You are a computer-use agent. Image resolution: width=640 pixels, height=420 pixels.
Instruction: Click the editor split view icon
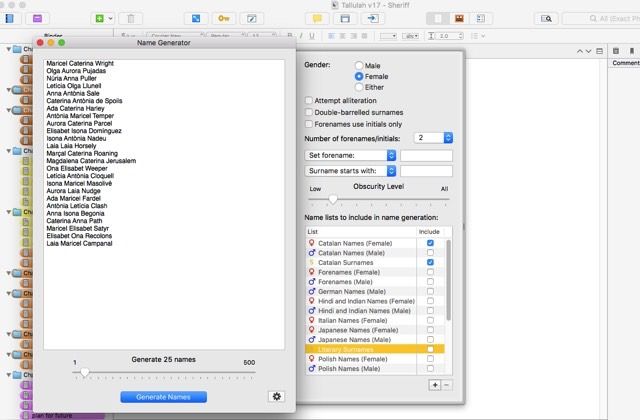point(599,51)
